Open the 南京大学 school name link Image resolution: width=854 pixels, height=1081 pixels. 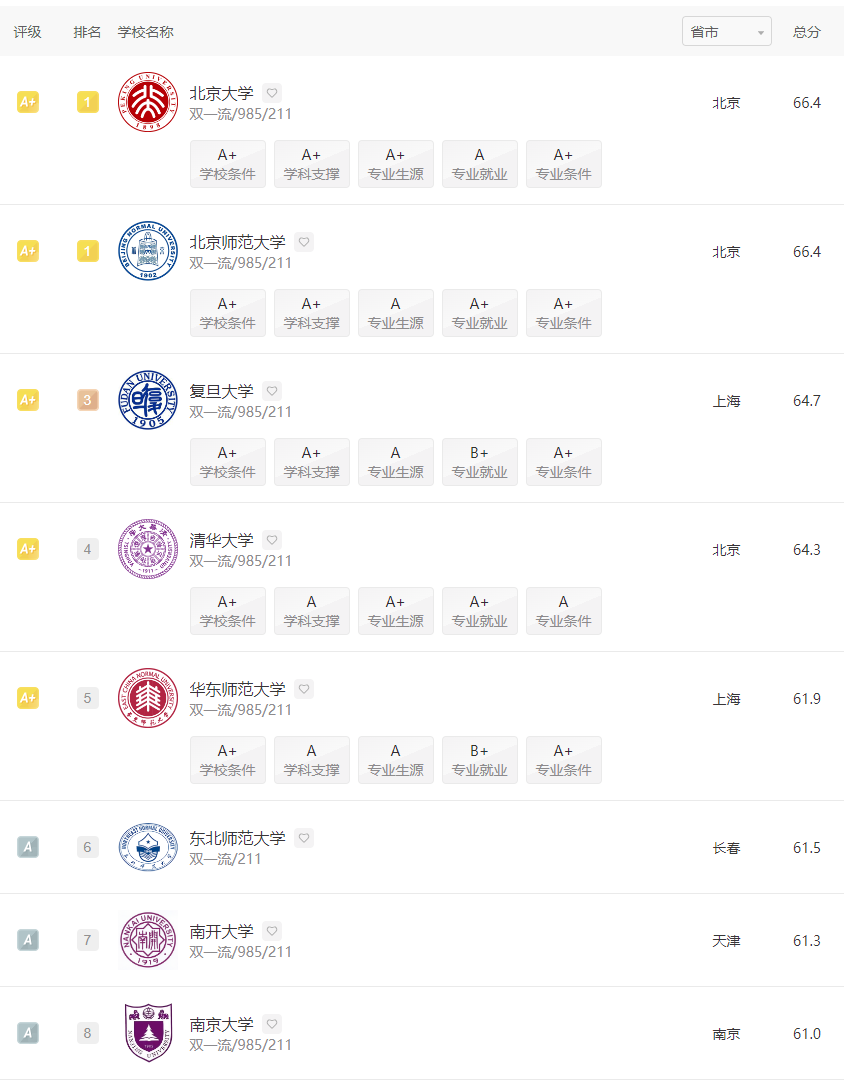221,1024
